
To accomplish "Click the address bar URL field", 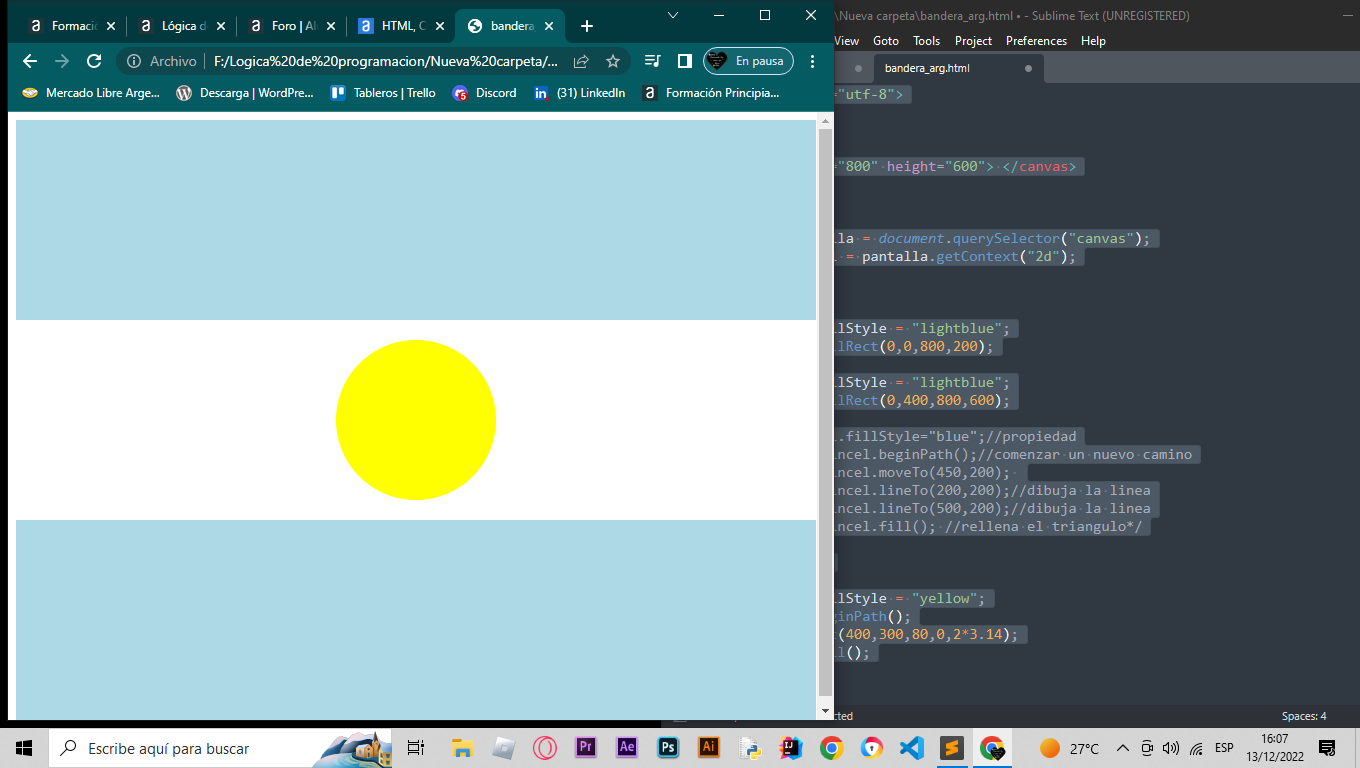I will coord(386,61).
